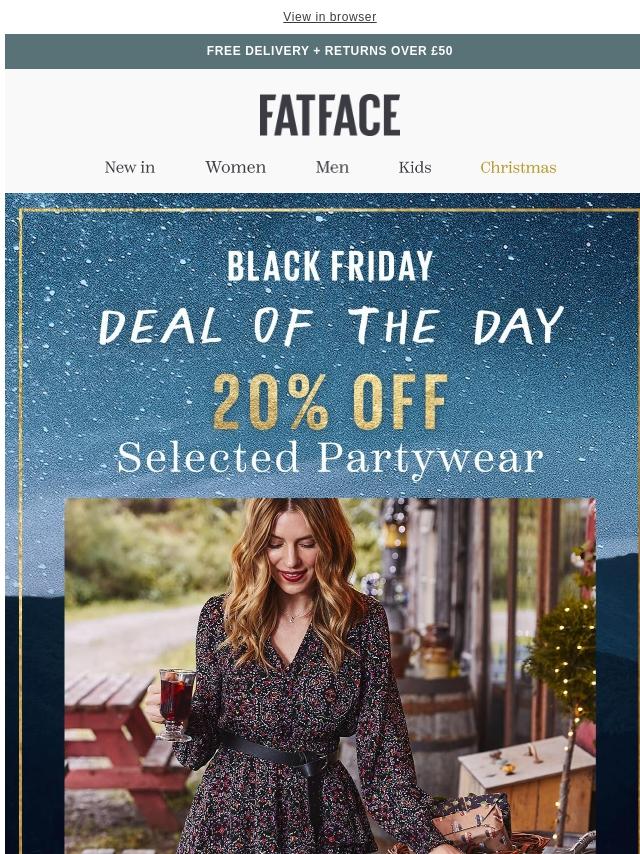
Task: Click the woman in floral dress photo
Action: tap(330, 676)
